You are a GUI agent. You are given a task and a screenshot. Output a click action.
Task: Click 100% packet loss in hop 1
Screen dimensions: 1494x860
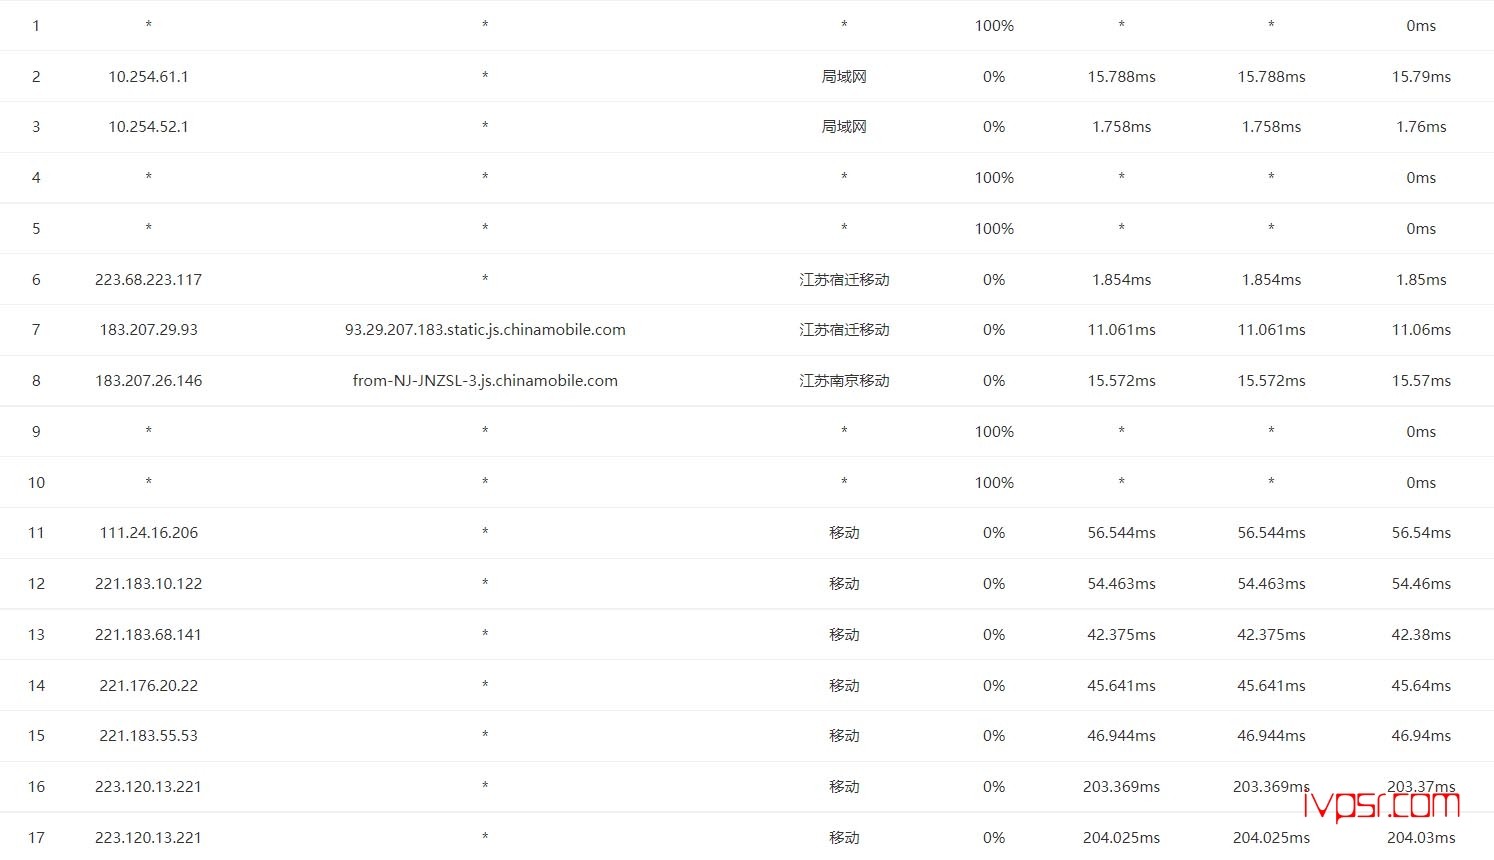click(x=994, y=26)
